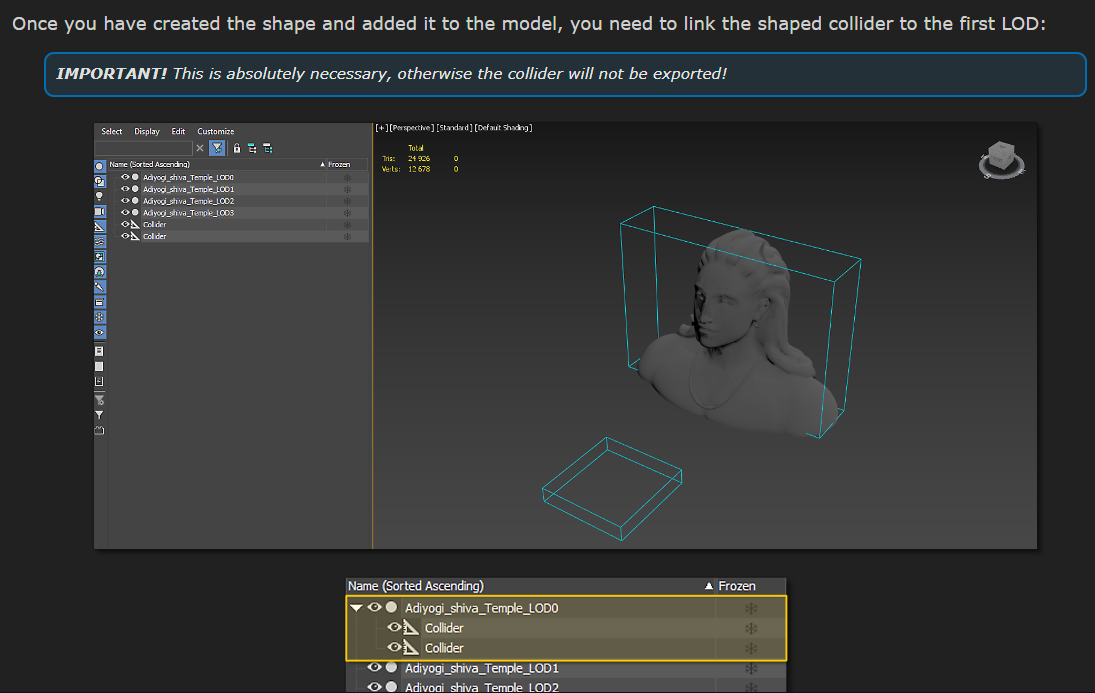Open the Edit menu in Scene Explorer
Image resolution: width=1095 pixels, height=693 pixels.
coord(178,131)
